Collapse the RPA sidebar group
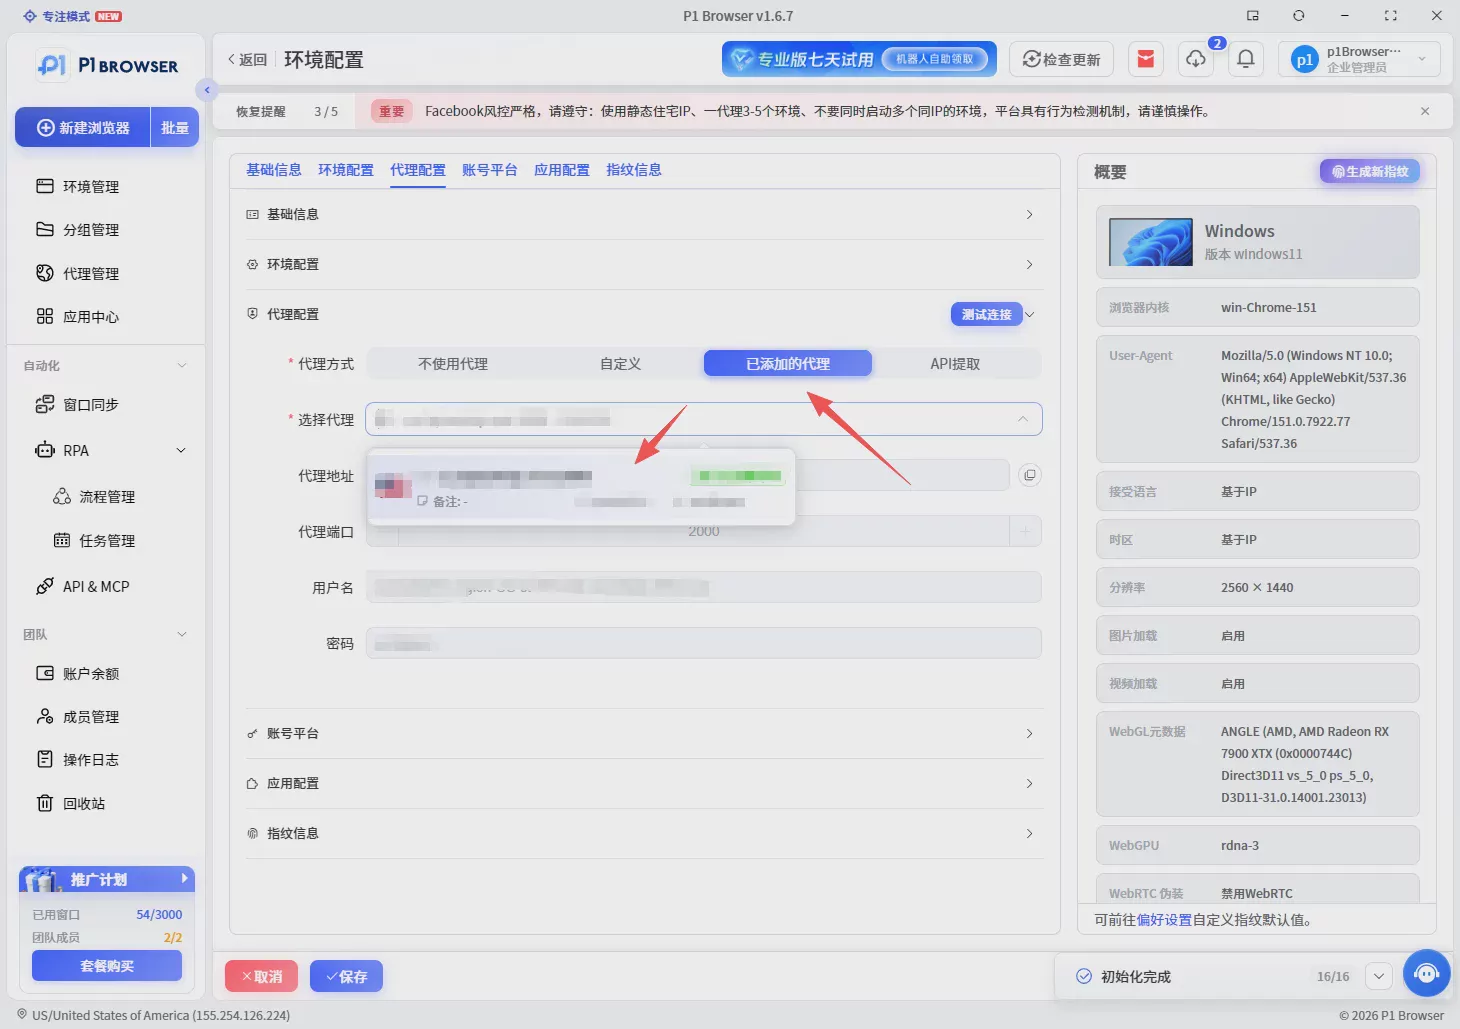The image size is (1460, 1029). (x=181, y=450)
